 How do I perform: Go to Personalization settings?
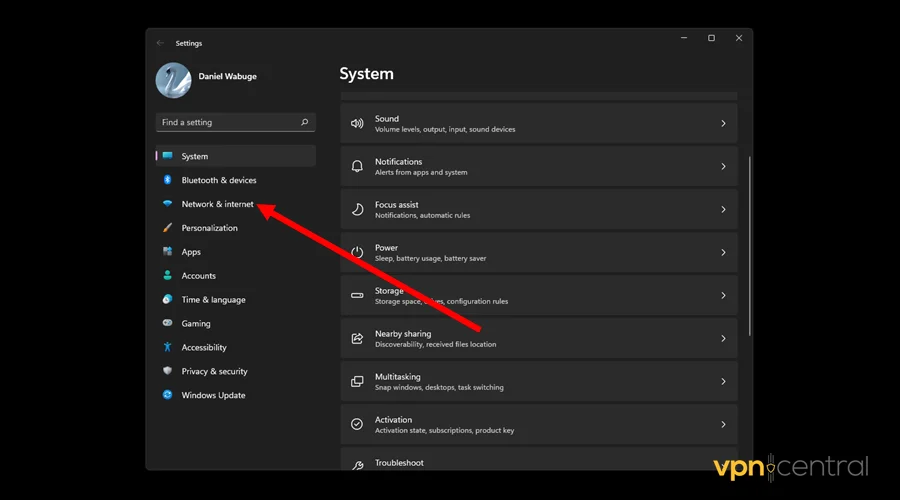[210, 228]
